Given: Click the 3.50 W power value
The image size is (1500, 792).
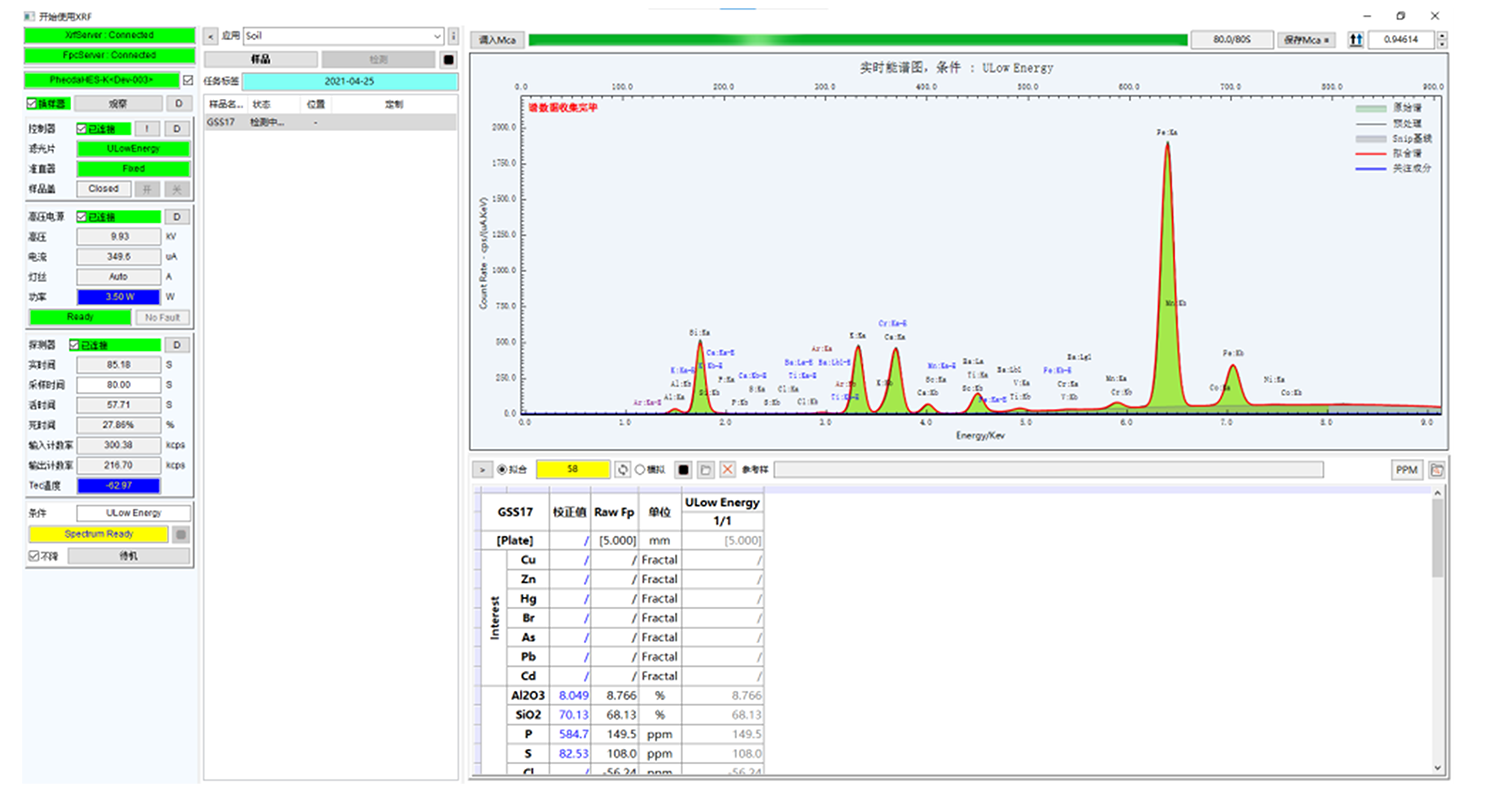Looking at the screenshot, I should [119, 297].
